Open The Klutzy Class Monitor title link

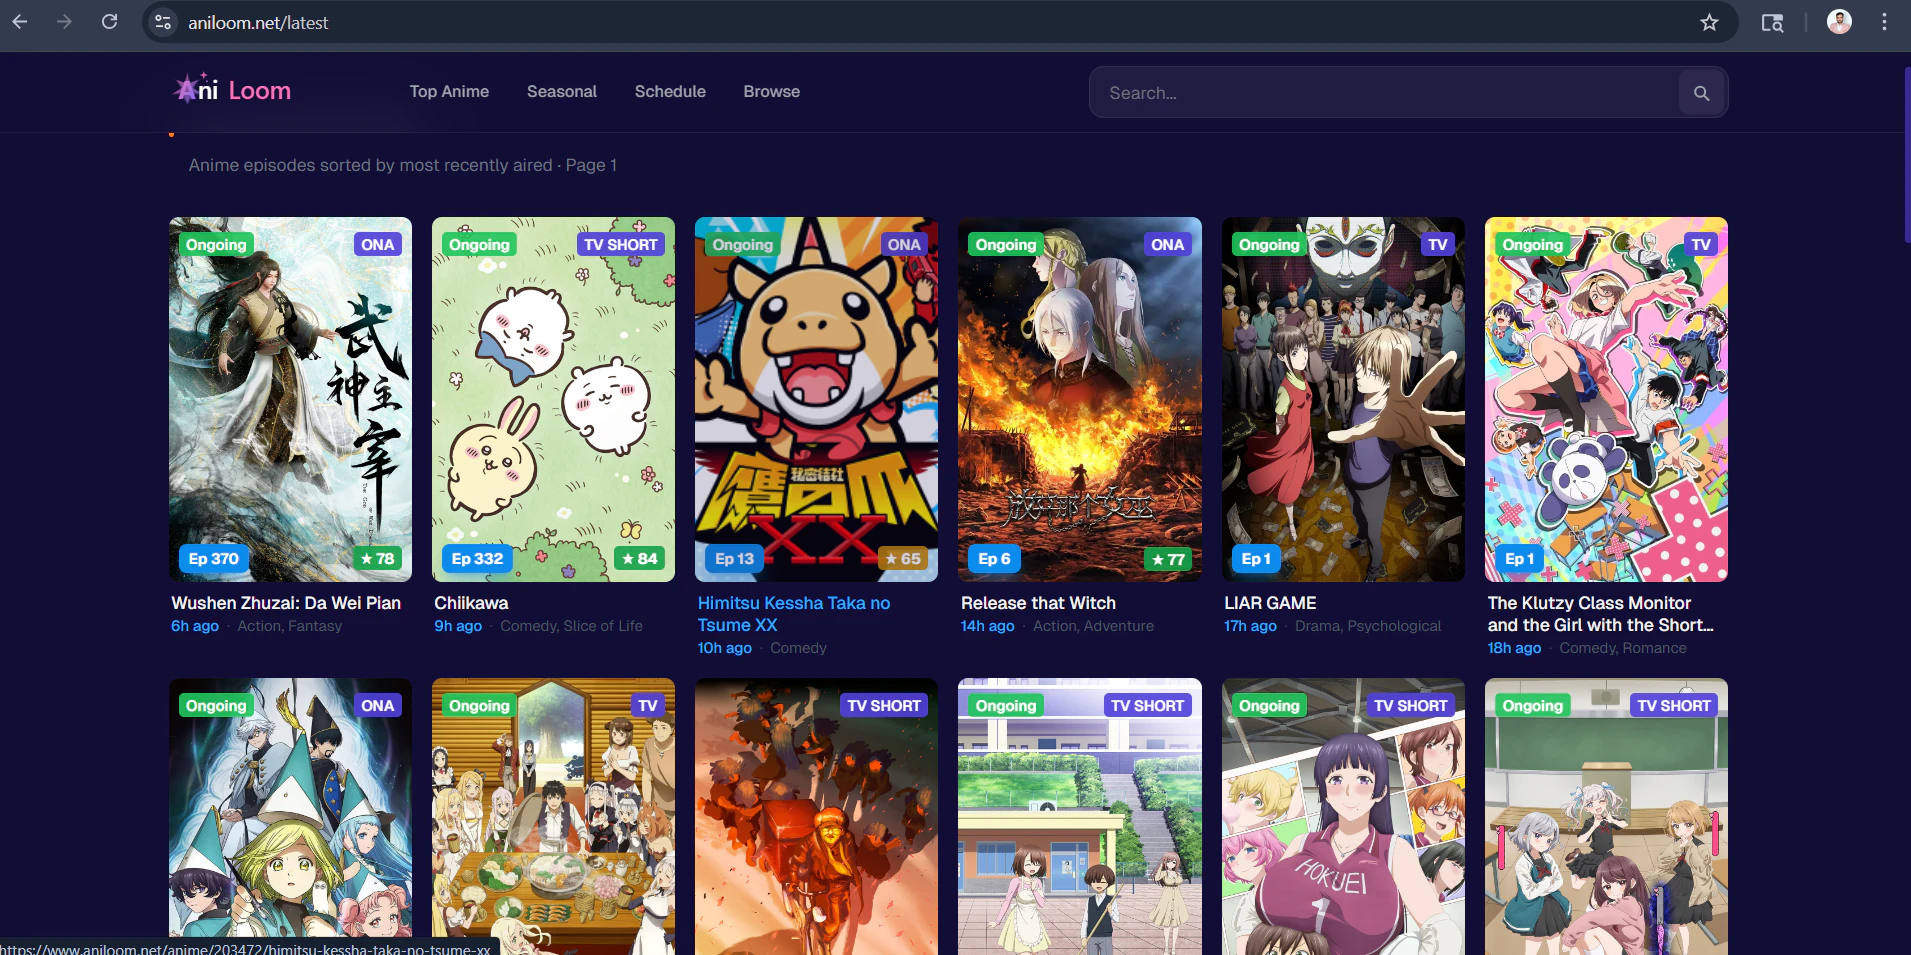pyautogui.click(x=1600, y=614)
